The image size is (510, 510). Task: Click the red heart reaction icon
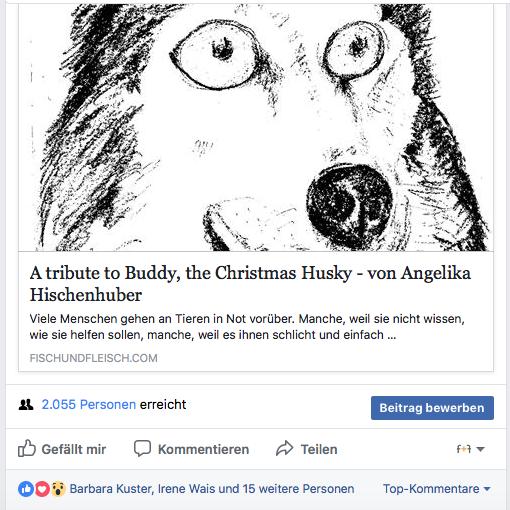pyautogui.click(x=42, y=489)
